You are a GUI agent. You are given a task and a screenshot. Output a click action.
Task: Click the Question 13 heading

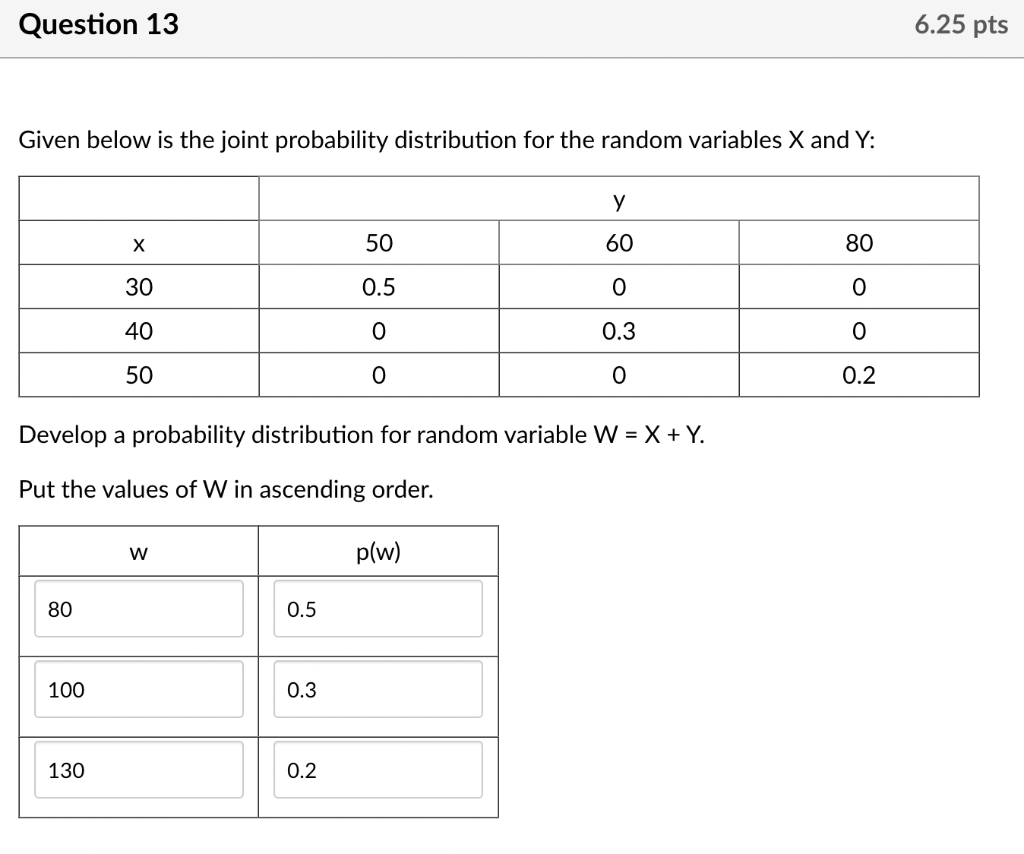pyautogui.click(x=97, y=24)
